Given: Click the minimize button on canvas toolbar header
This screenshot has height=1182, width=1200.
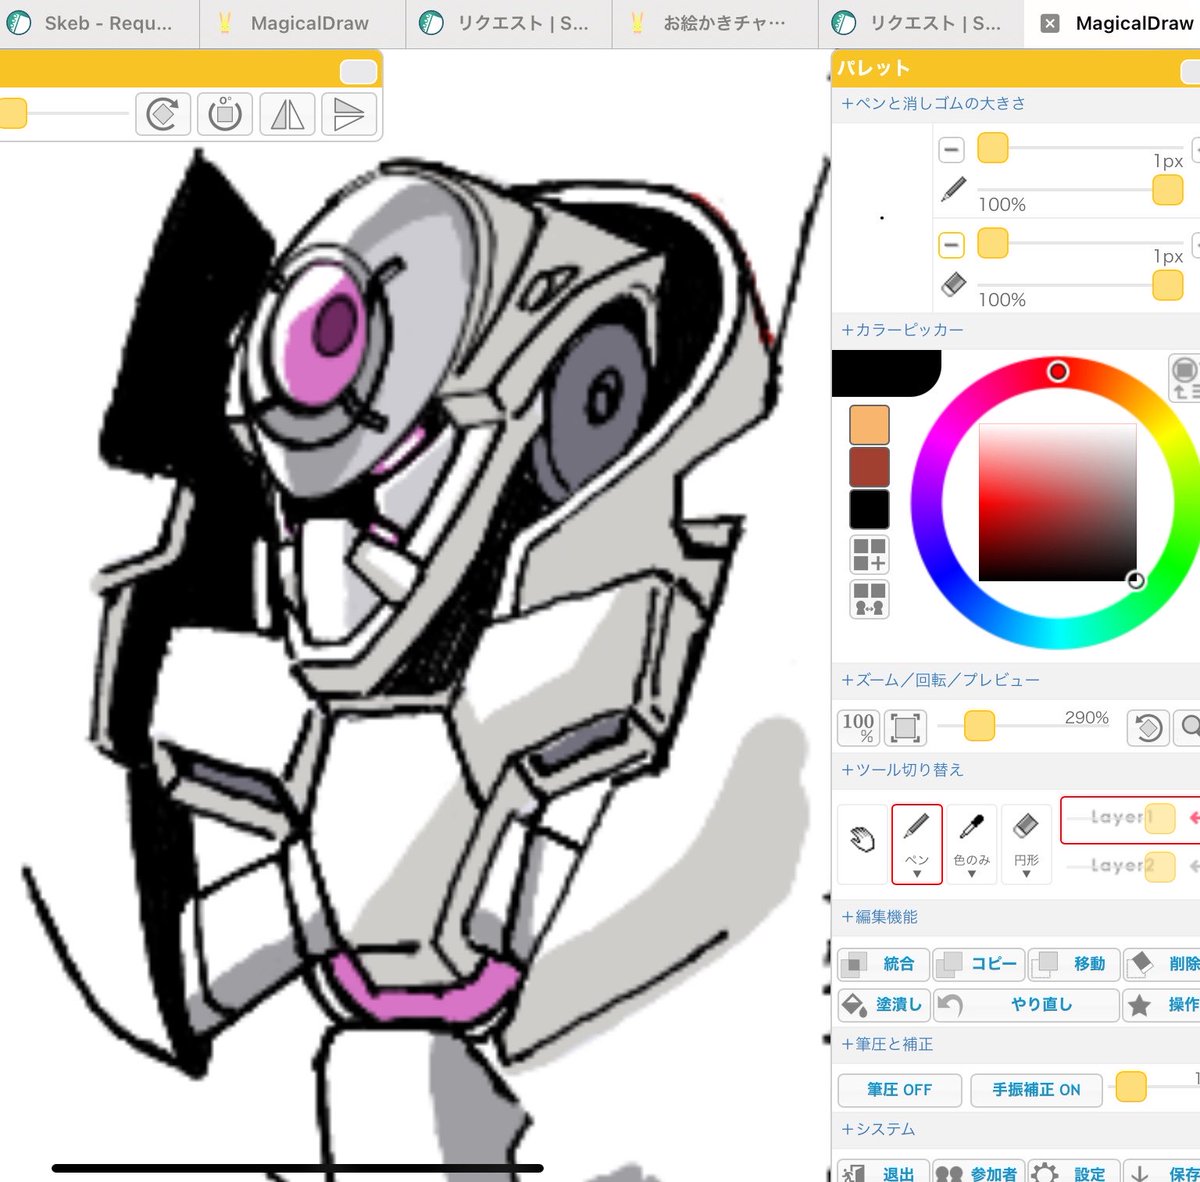Looking at the screenshot, I should point(359,71).
